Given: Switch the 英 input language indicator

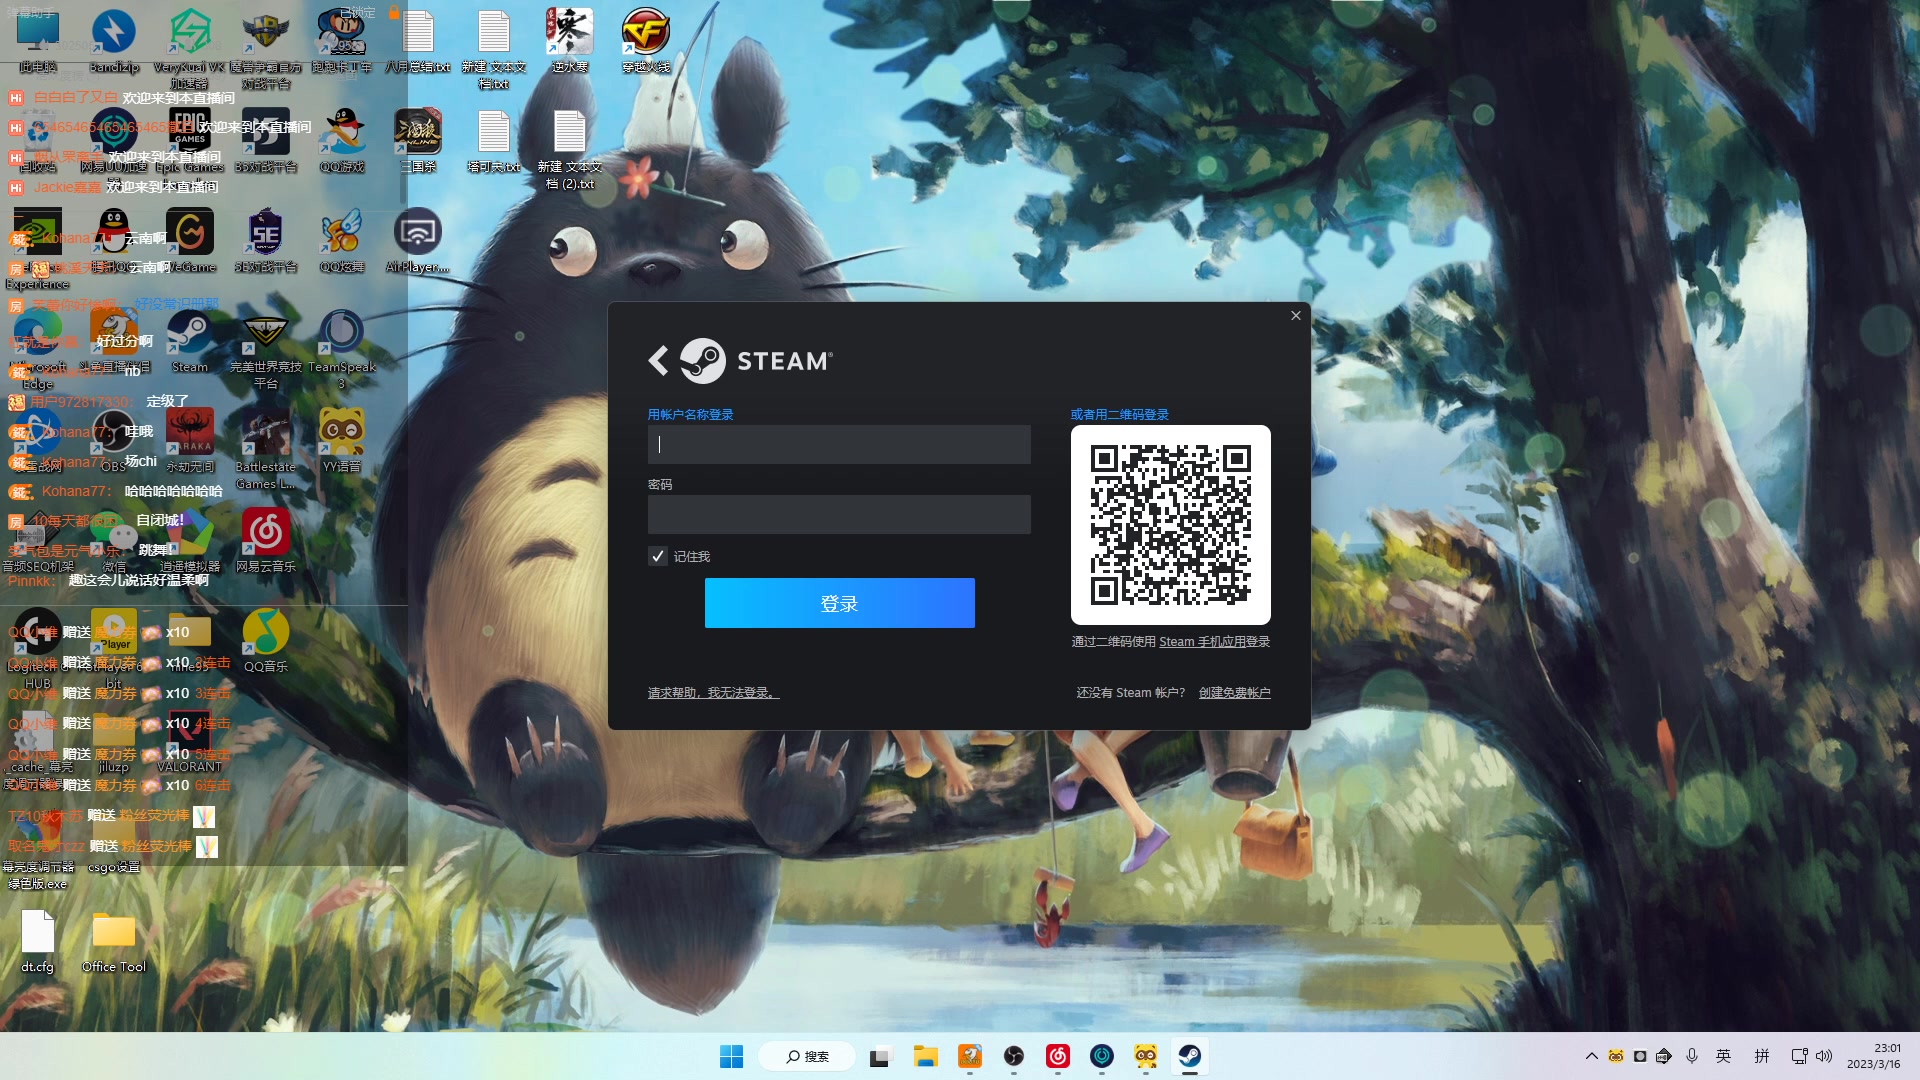Looking at the screenshot, I should coord(1724,1056).
